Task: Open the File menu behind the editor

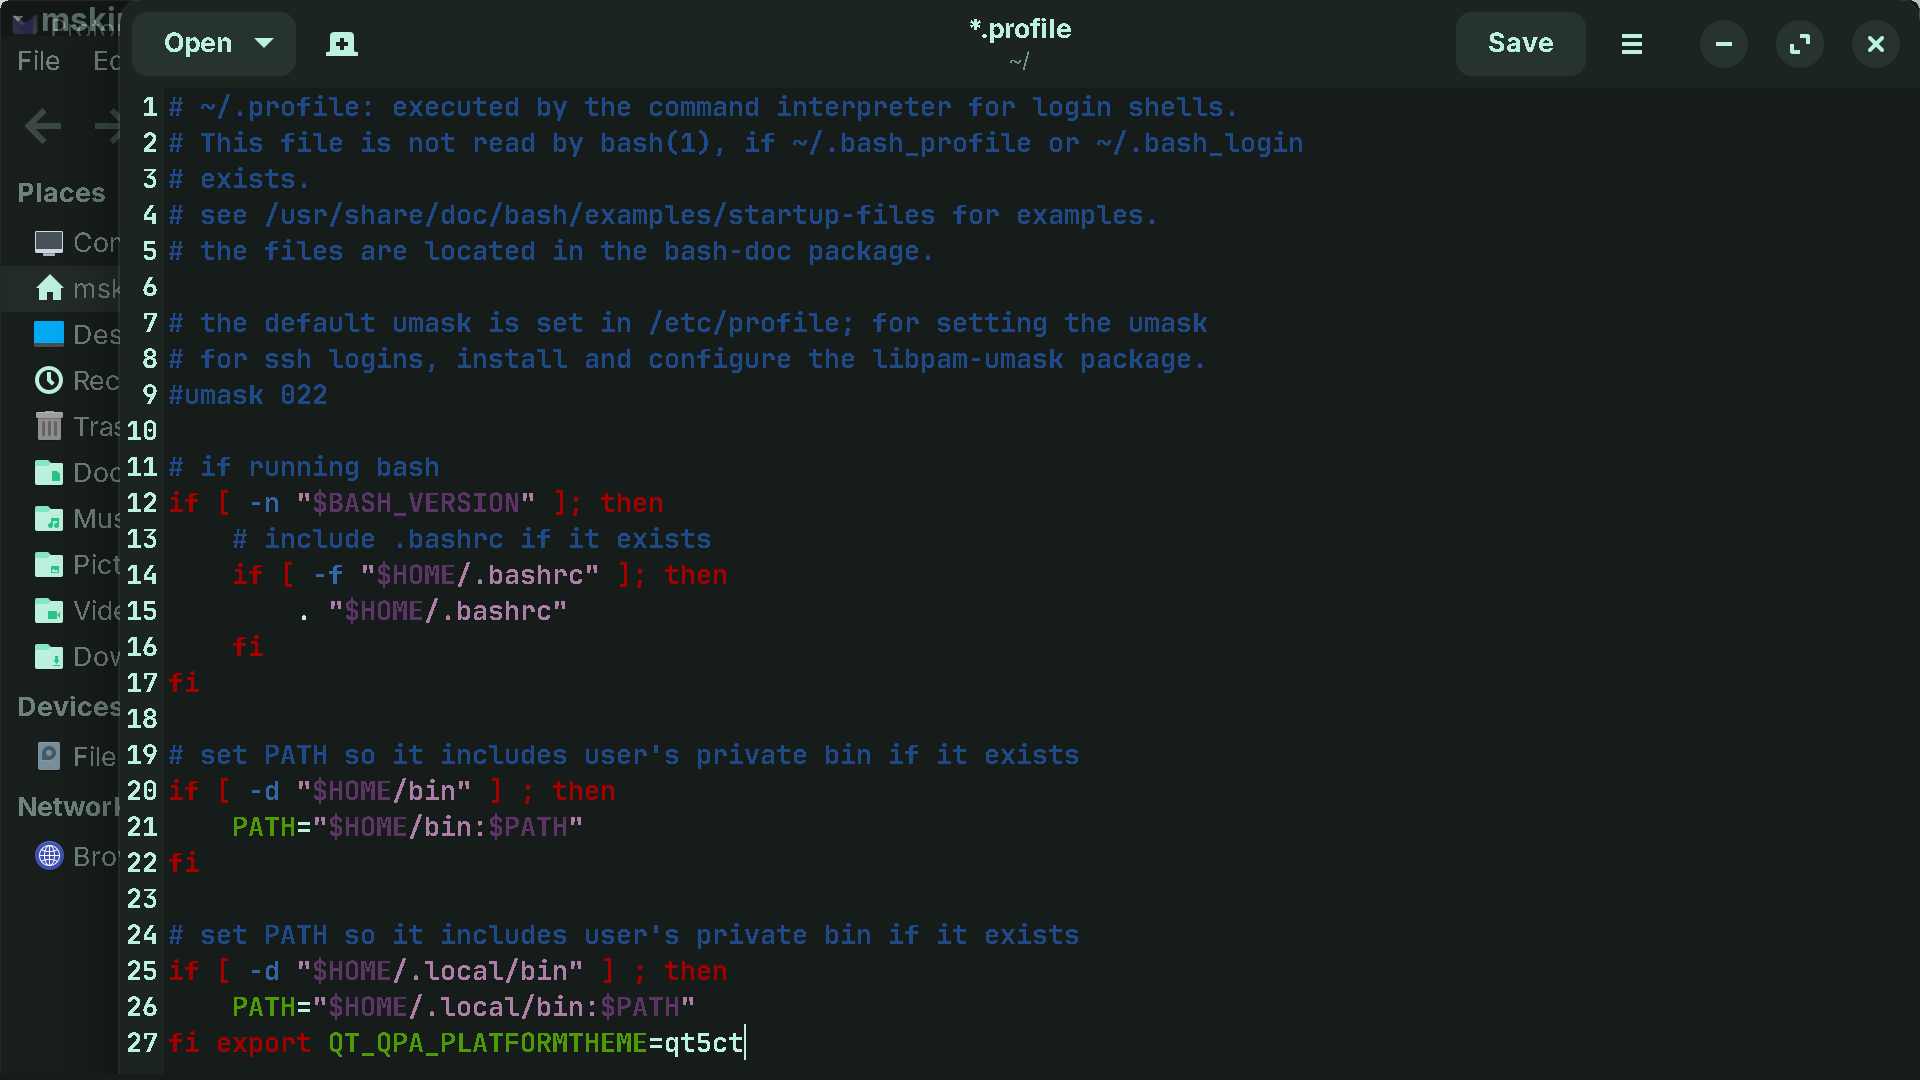Action: [38, 61]
